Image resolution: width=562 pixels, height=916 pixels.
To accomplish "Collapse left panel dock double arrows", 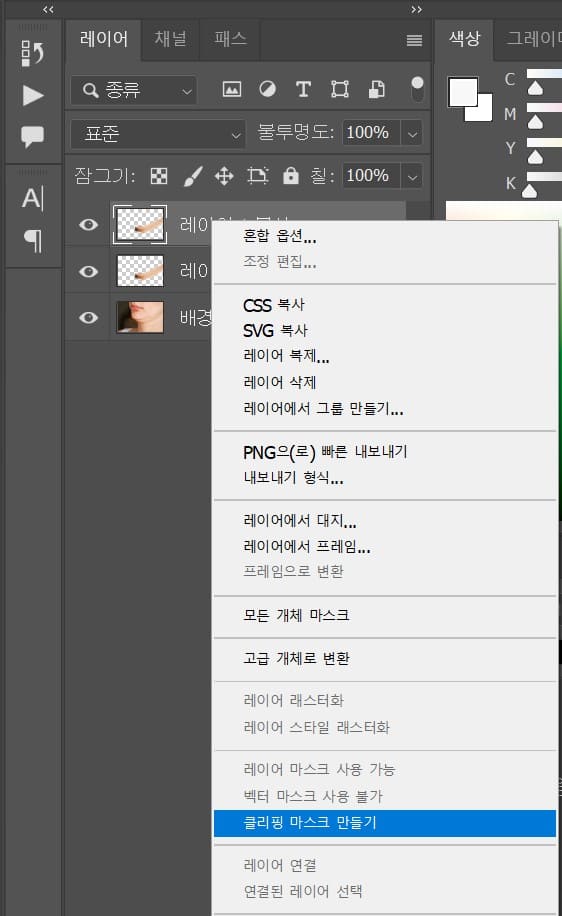I will point(48,9).
